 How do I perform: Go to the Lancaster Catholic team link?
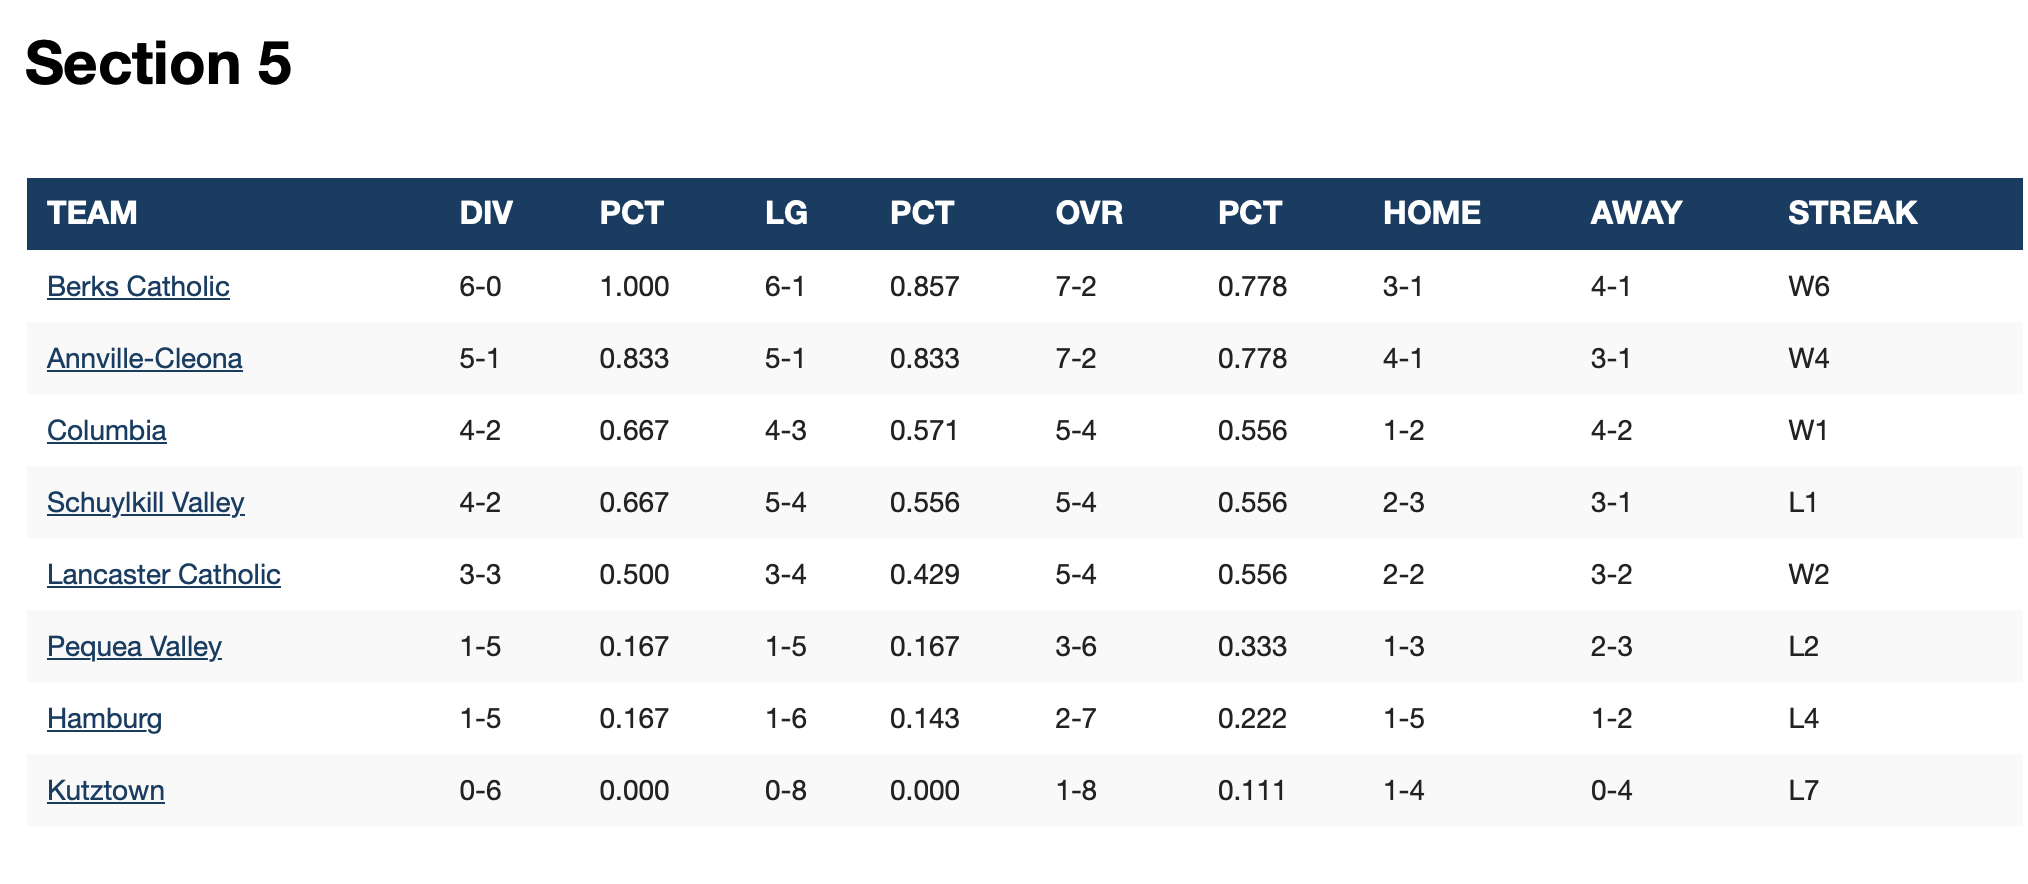point(163,575)
